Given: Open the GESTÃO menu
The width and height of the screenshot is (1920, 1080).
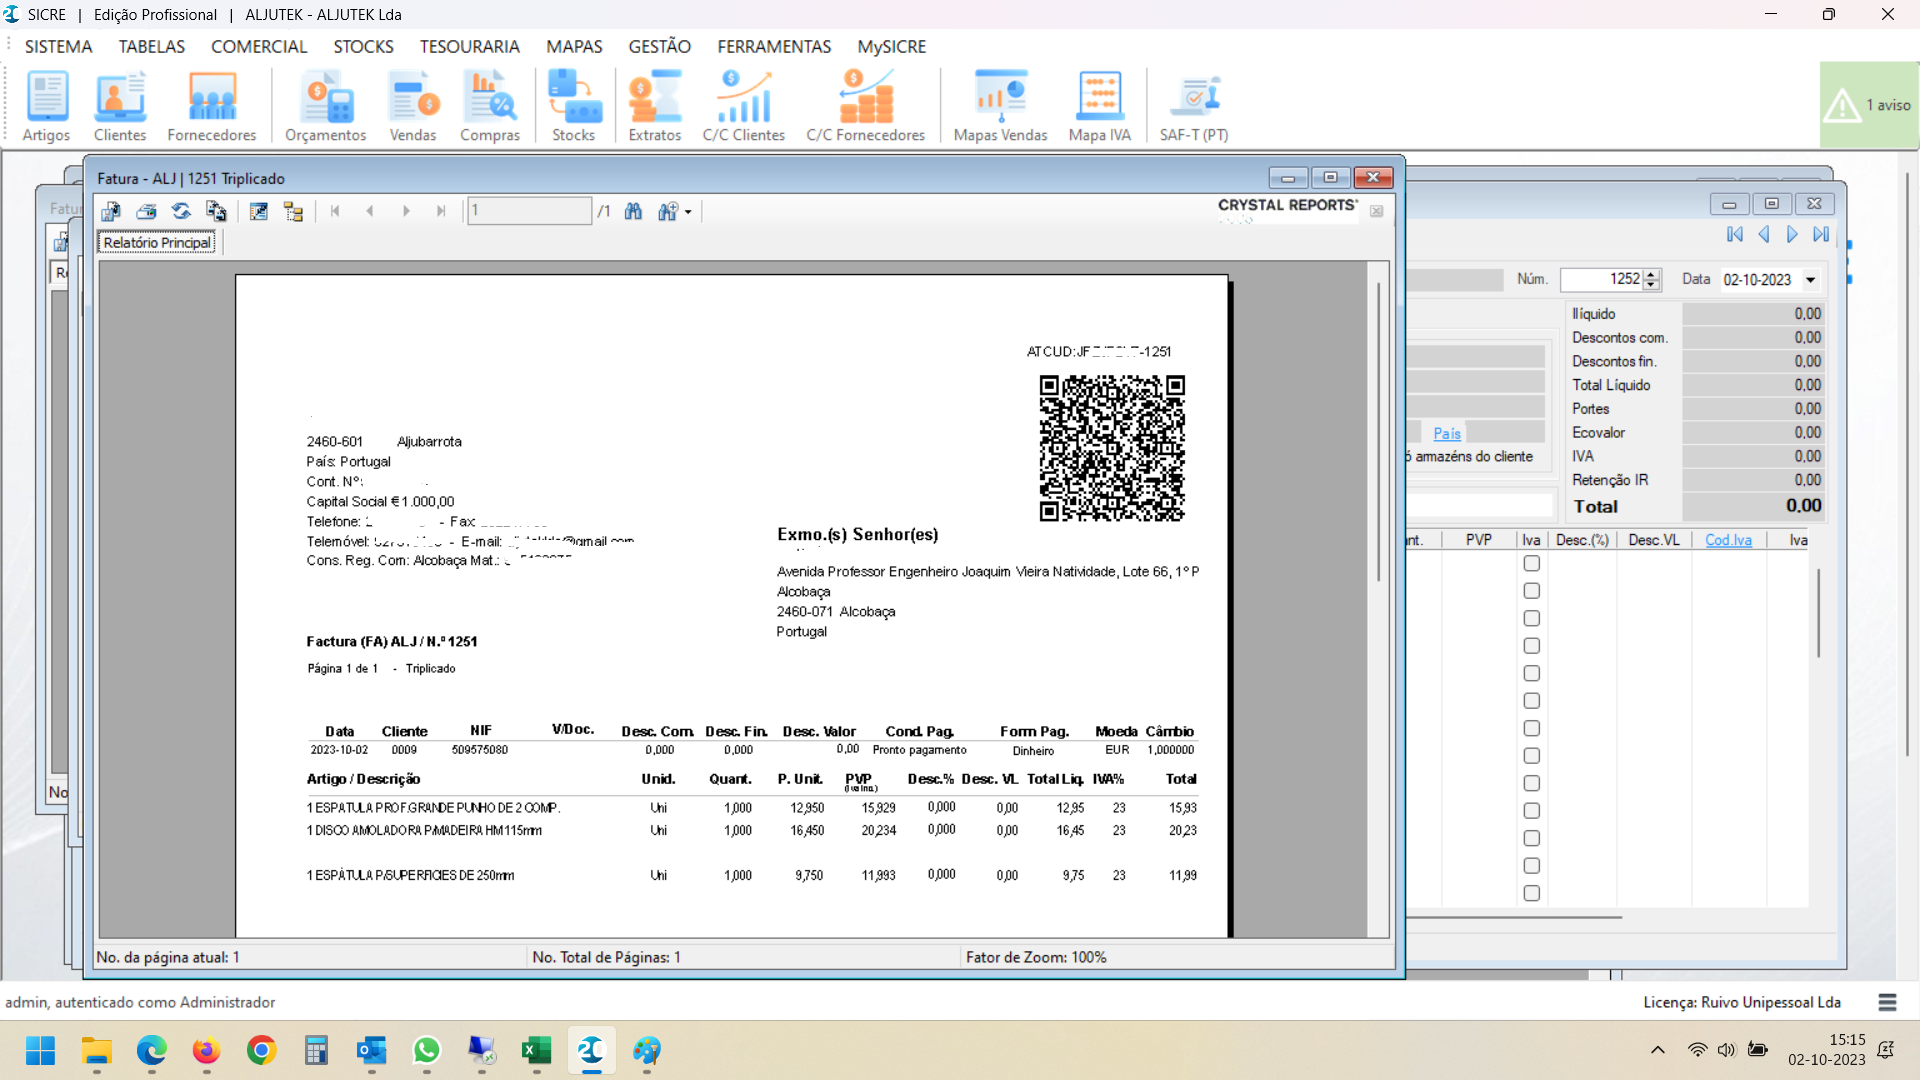Looking at the screenshot, I should tap(660, 47).
